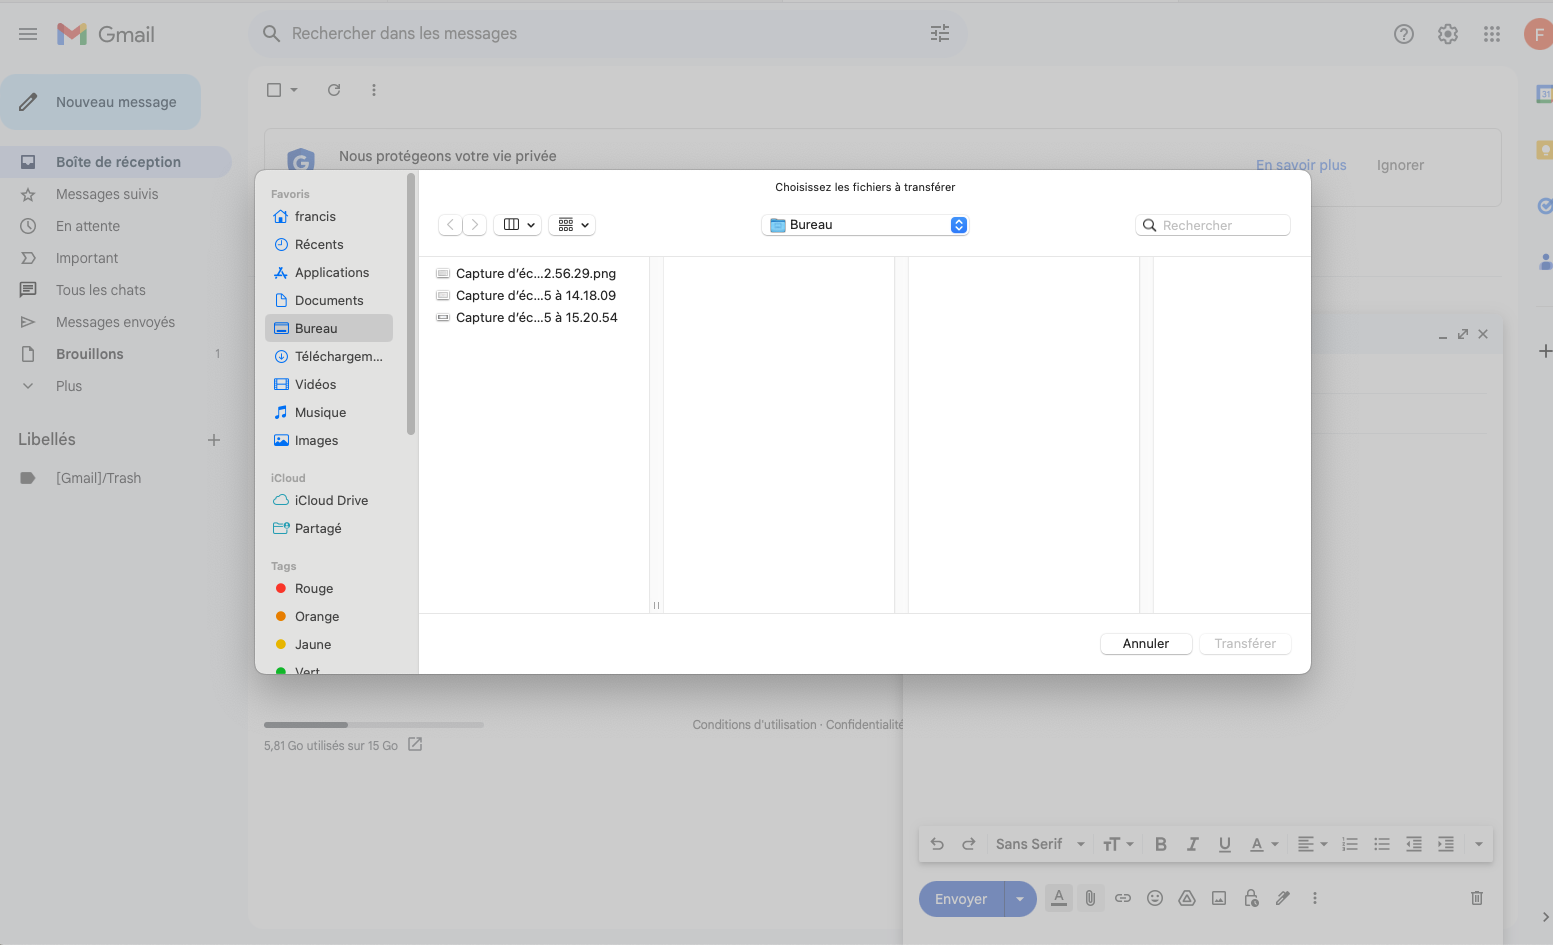Click the insert link icon
Screen dimensions: 1553x945
pyautogui.click(x=1123, y=898)
